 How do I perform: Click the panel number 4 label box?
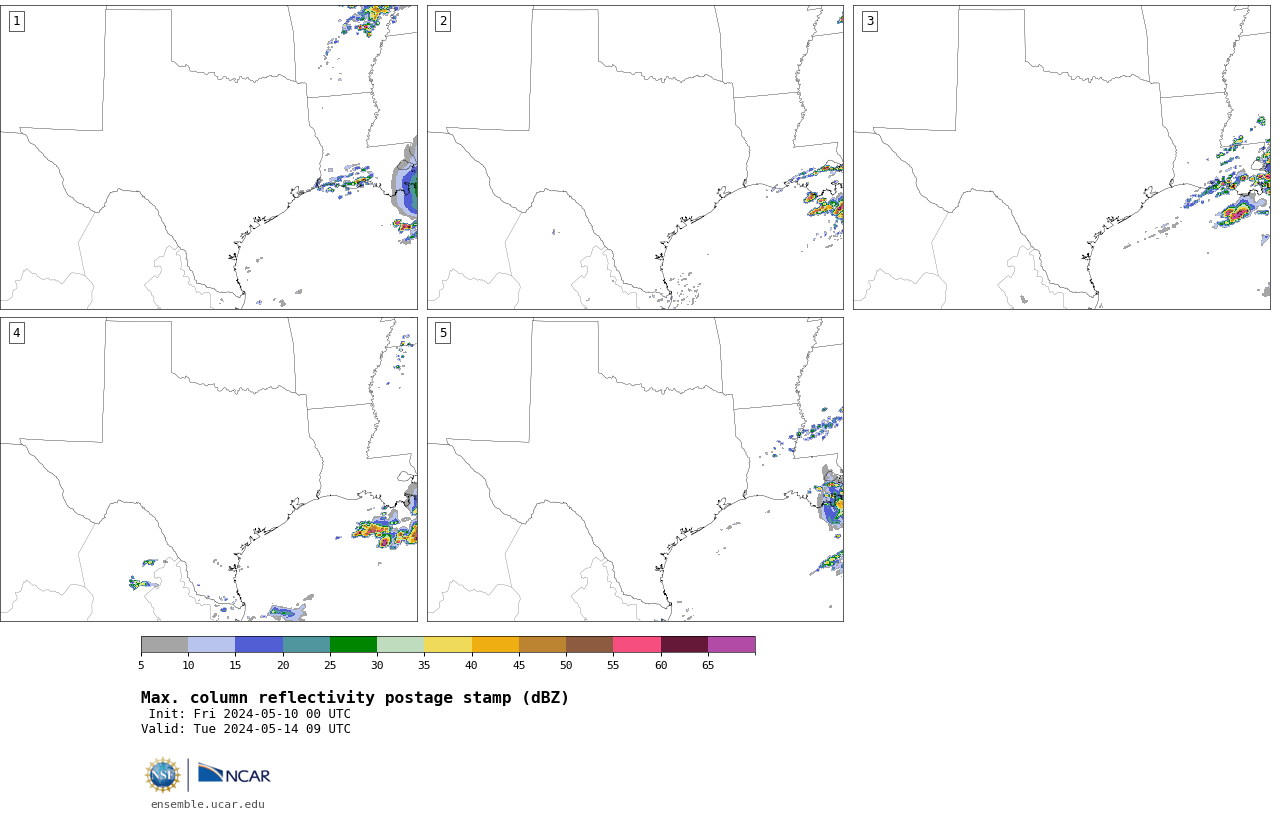click(17, 333)
